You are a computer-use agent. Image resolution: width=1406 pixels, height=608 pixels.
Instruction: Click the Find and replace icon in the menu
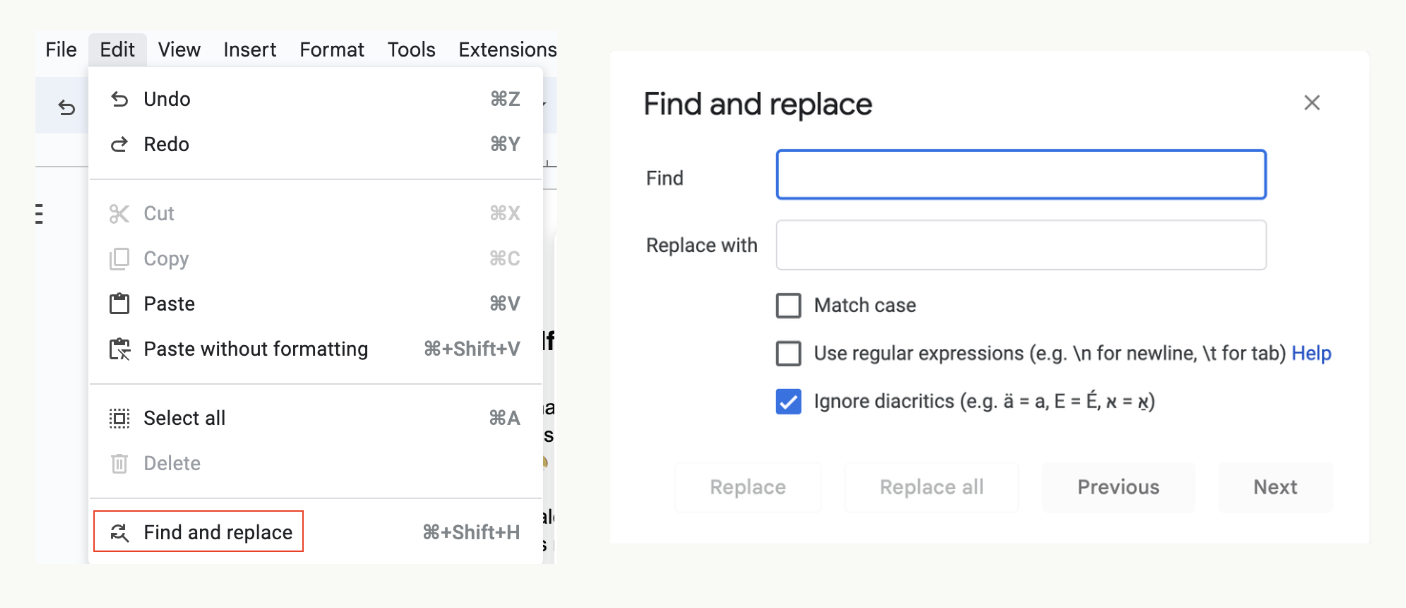[119, 532]
